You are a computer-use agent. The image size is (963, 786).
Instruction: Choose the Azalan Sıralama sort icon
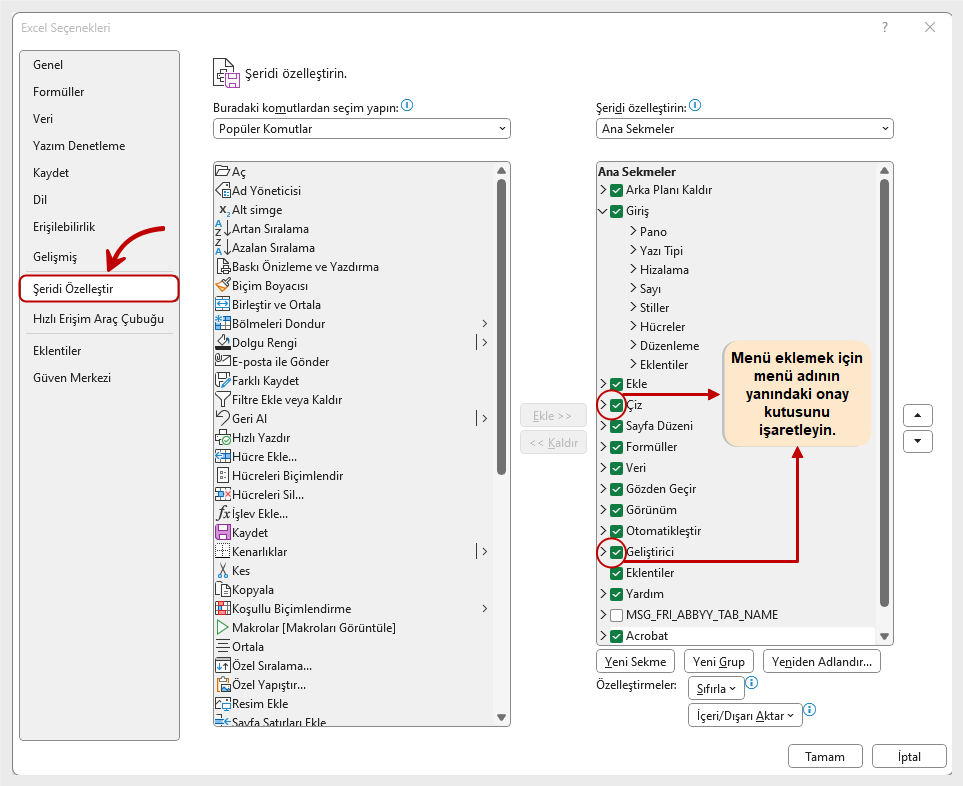tap(222, 247)
